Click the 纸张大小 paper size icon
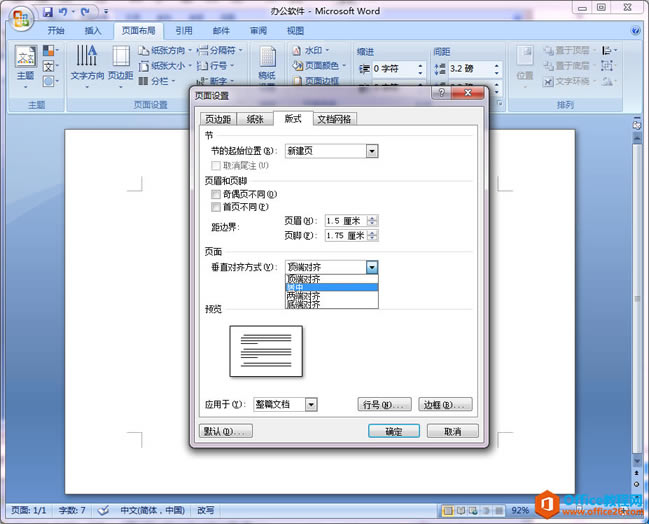649x524 pixels. [143, 66]
